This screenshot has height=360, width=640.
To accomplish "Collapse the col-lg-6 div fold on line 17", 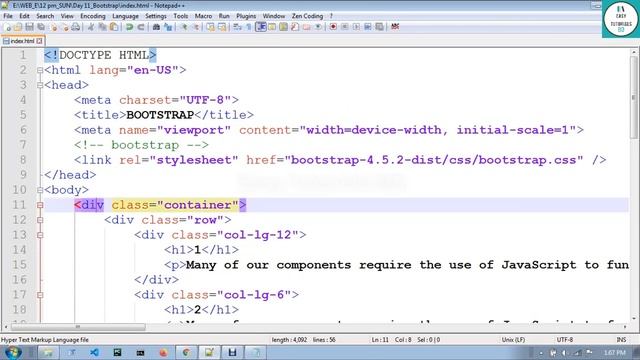I will click(x=40, y=295).
